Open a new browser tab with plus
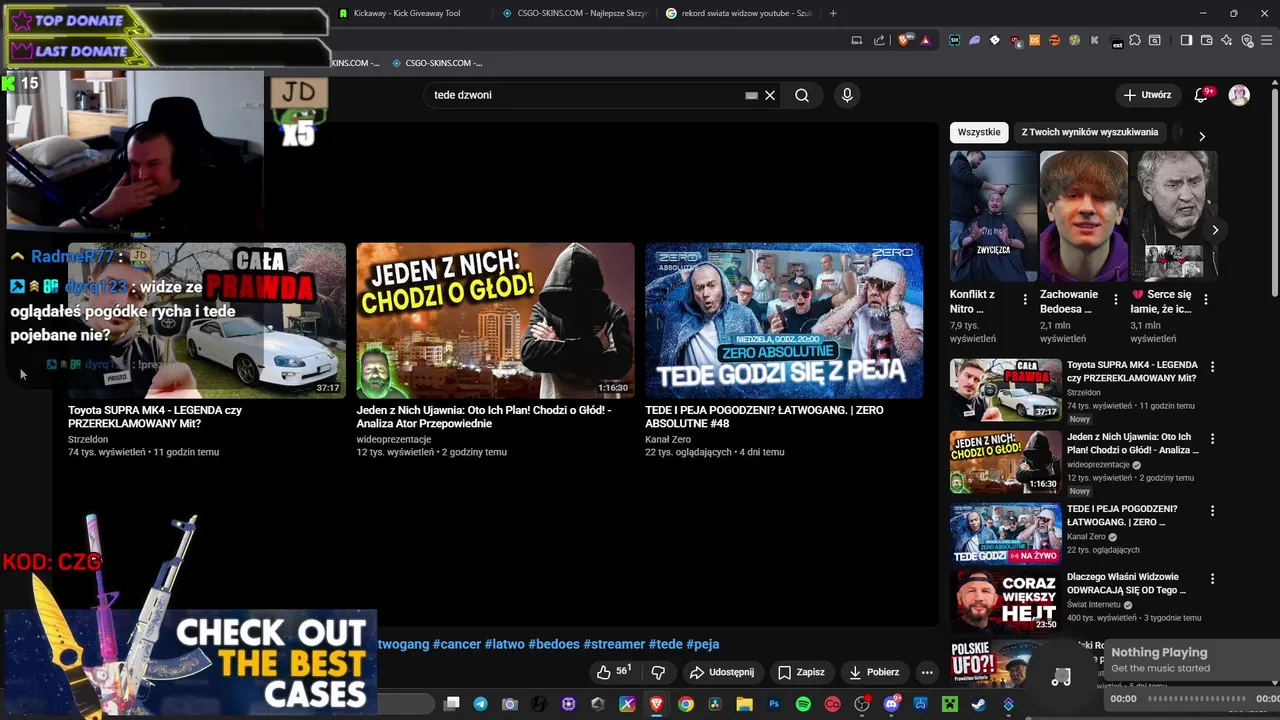Screen dimensions: 1280x720 point(833,13)
